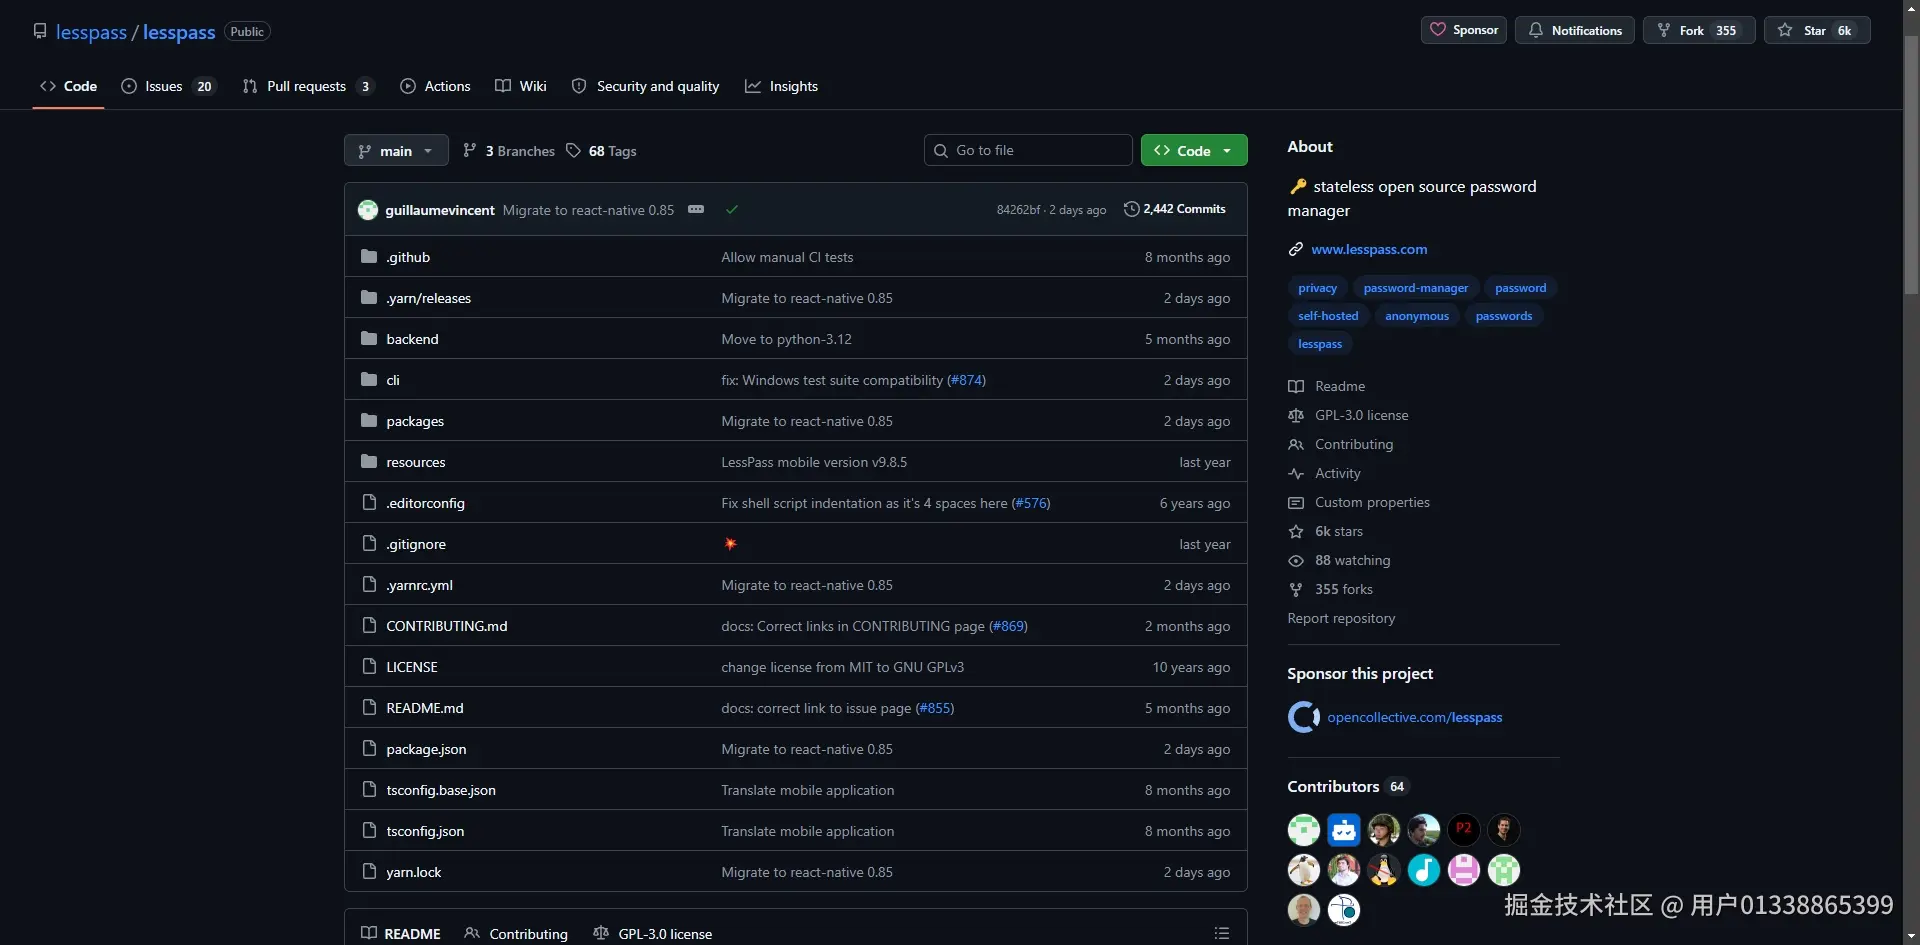1920x945 pixels.
Task: Open opencollective.com/lesspass link
Action: (x=1414, y=717)
